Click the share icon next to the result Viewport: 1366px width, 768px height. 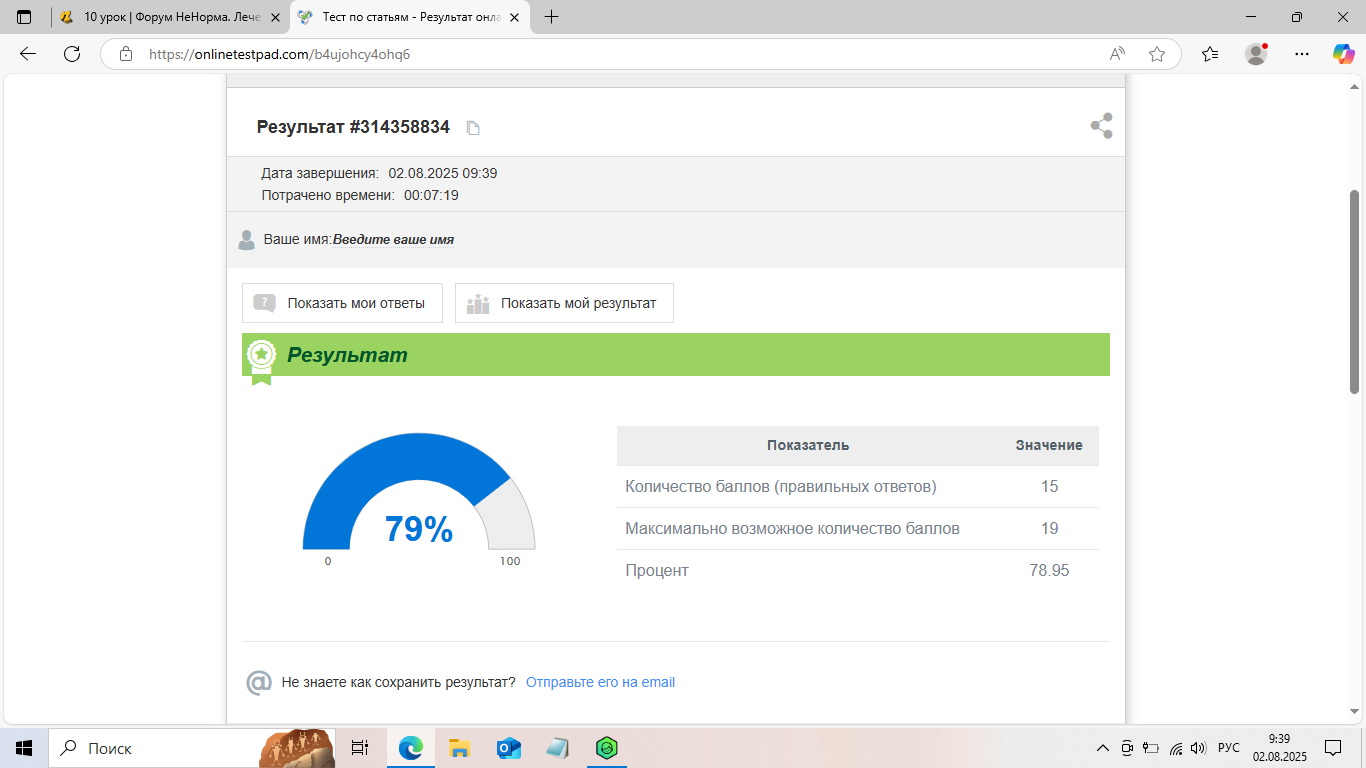(1101, 126)
